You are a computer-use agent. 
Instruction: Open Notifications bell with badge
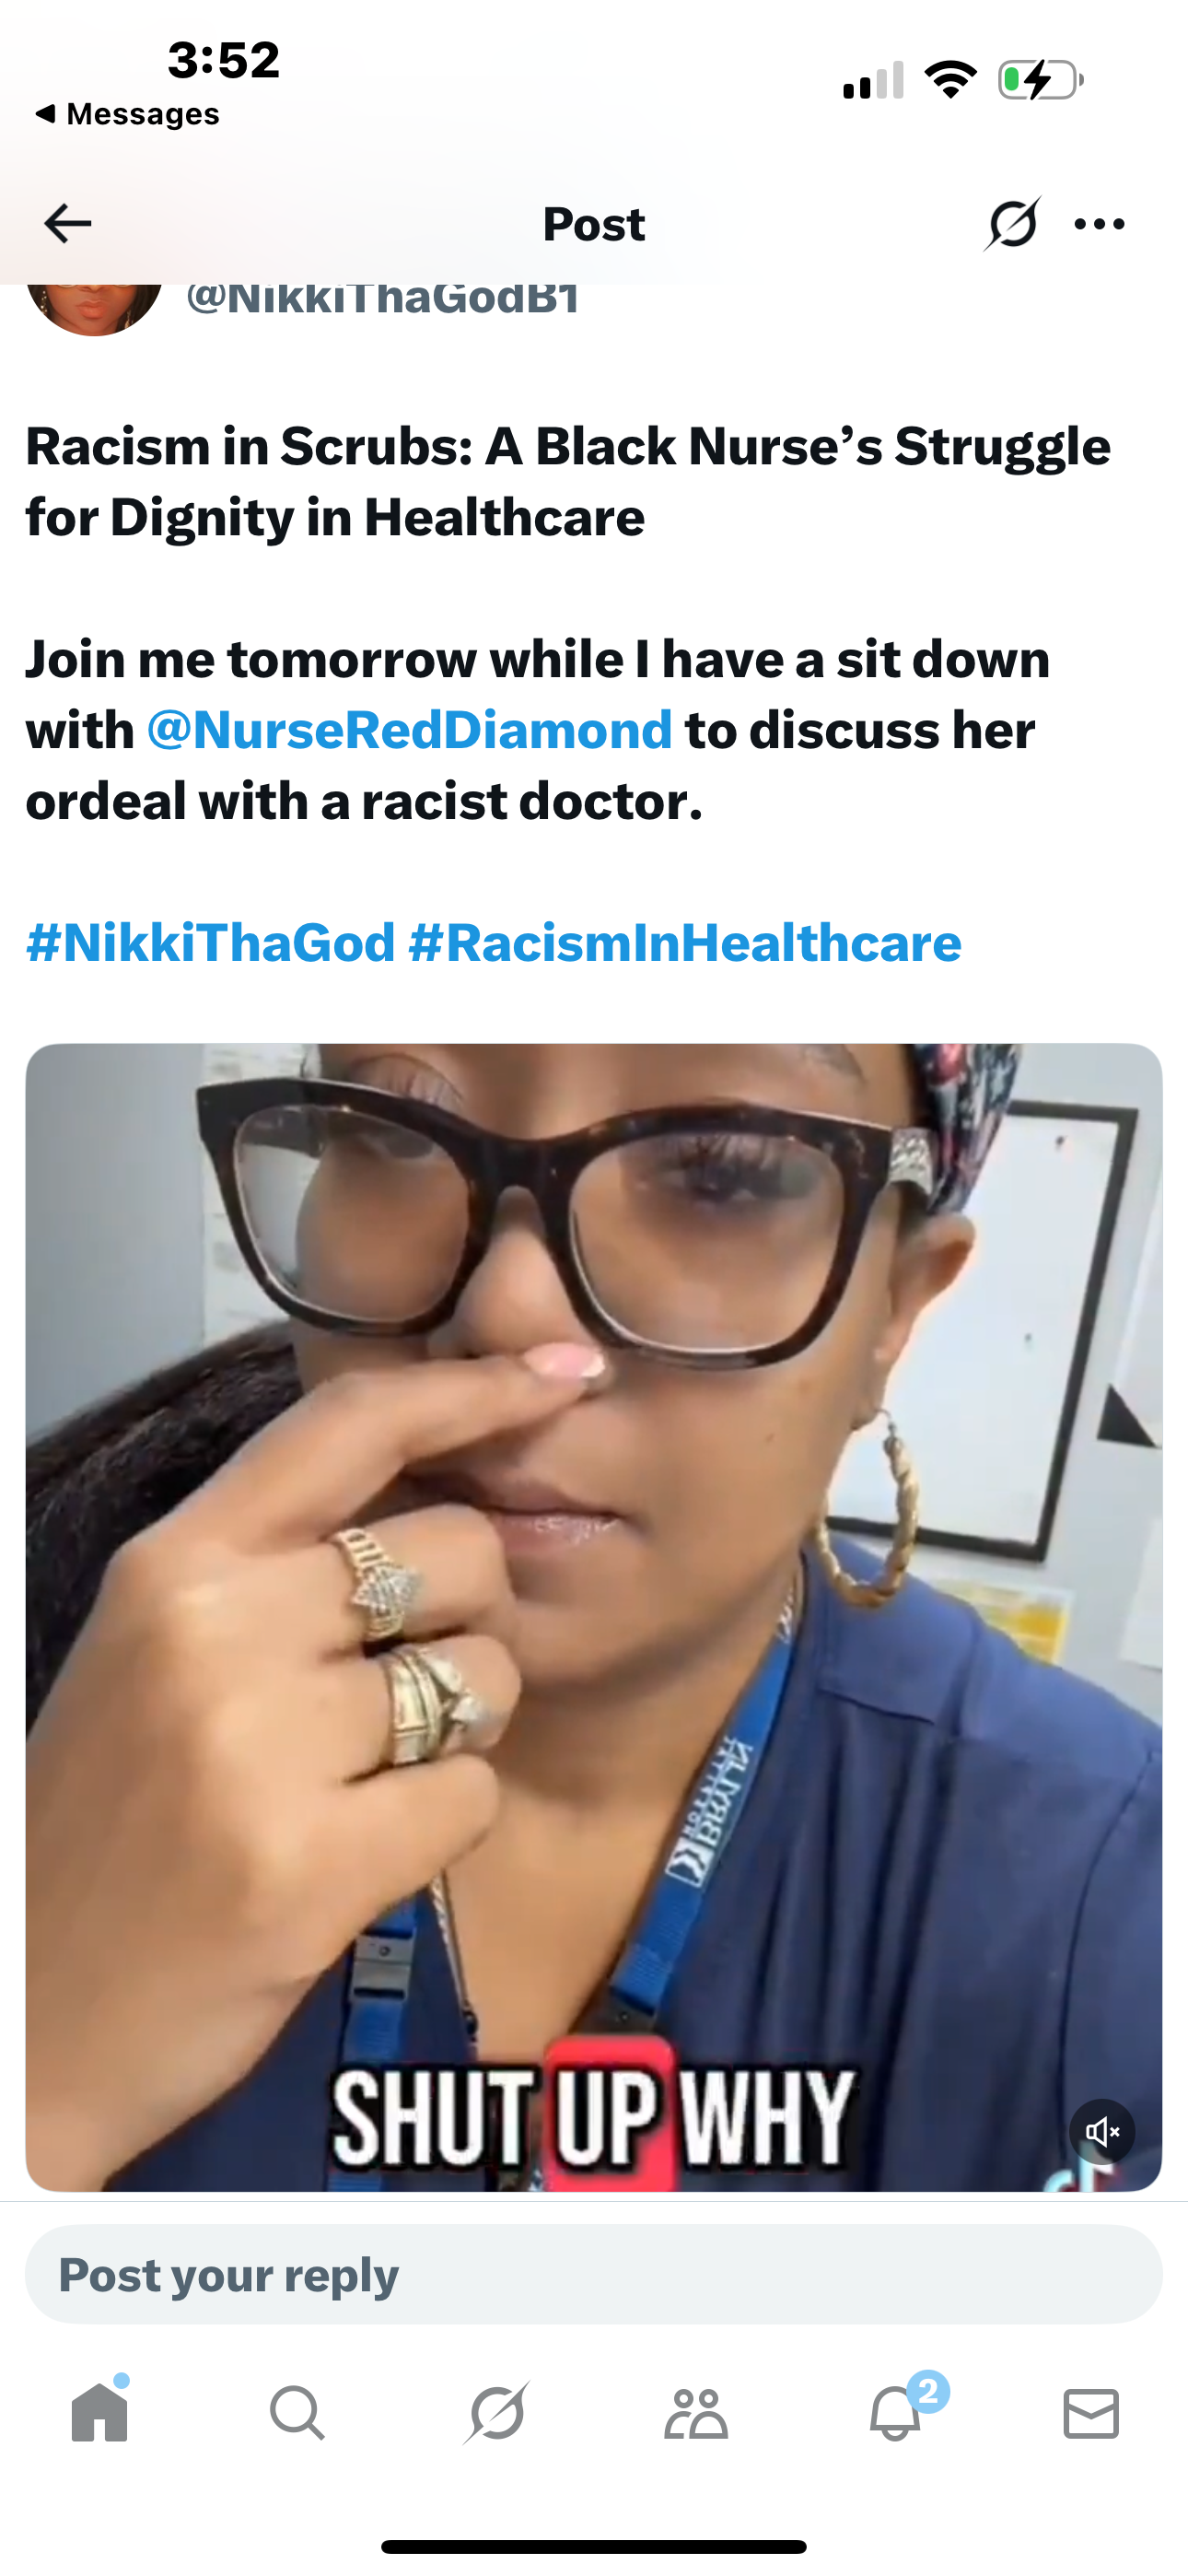coord(895,2412)
